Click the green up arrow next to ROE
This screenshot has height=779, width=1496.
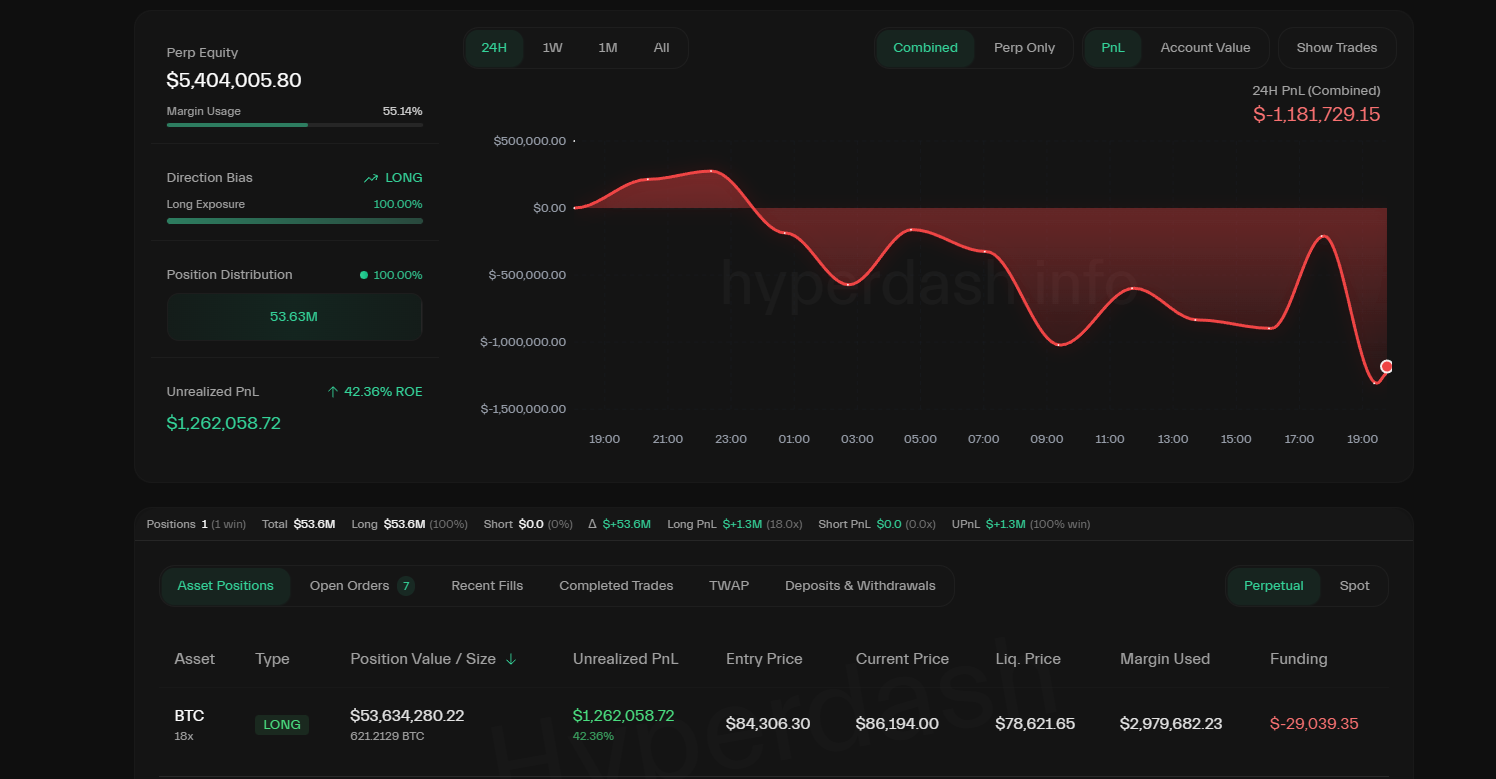333,392
